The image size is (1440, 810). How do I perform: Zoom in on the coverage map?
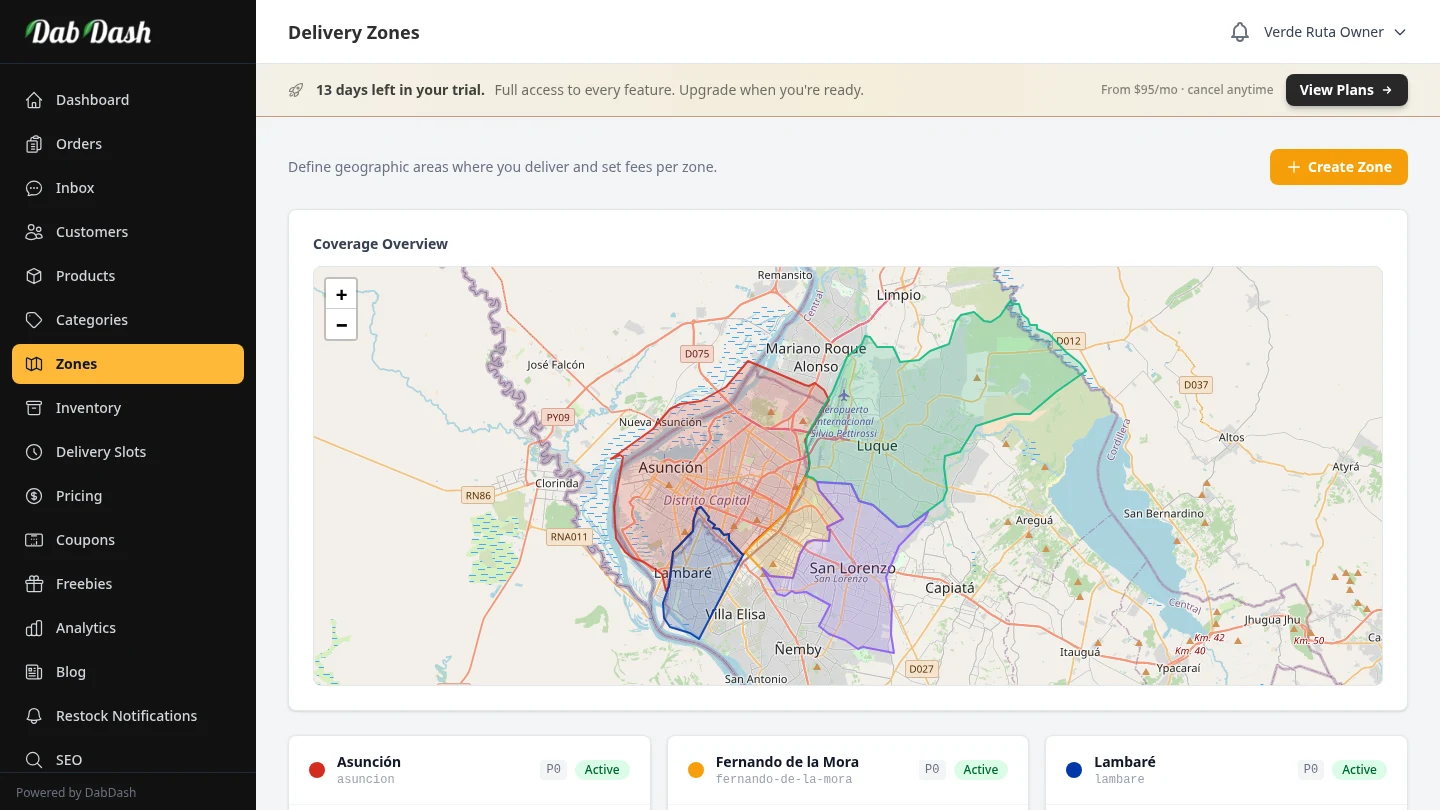click(x=341, y=294)
